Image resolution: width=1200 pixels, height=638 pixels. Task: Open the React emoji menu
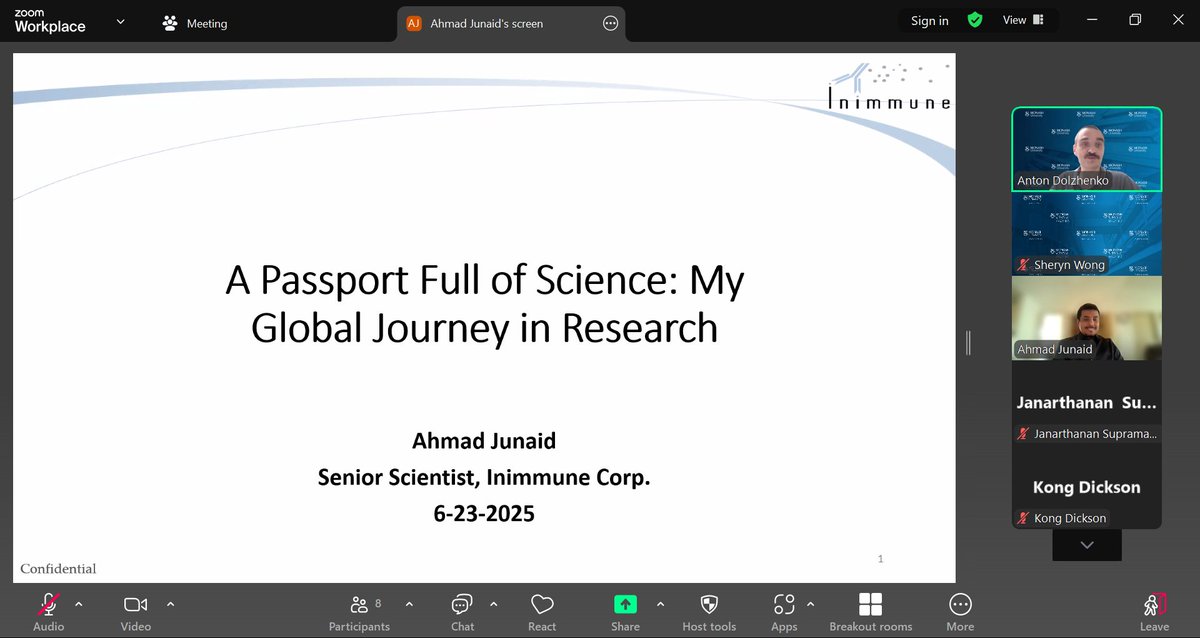(542, 612)
